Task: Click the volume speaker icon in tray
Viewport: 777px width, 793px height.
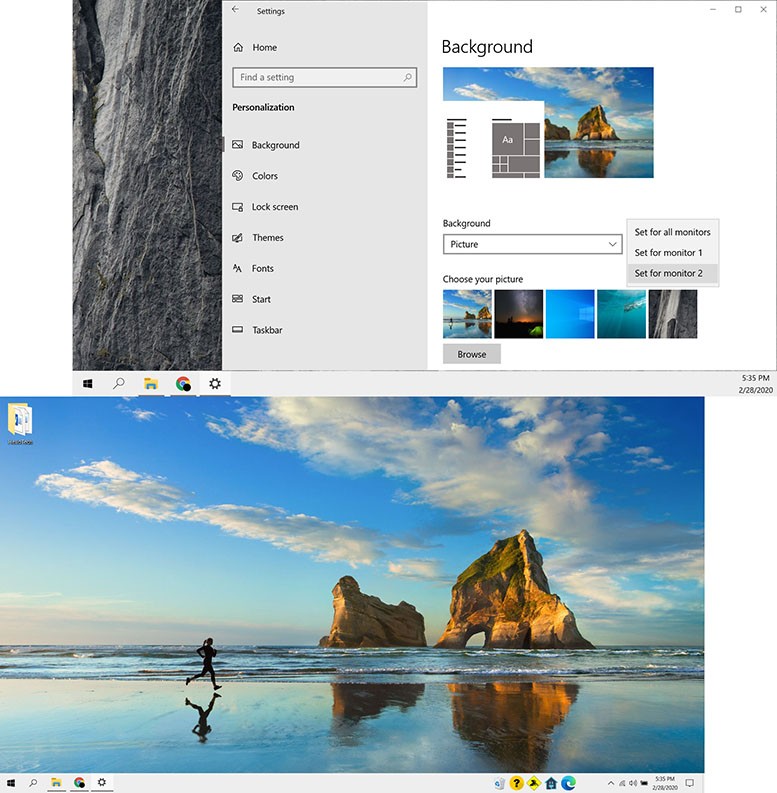Action: (x=633, y=783)
